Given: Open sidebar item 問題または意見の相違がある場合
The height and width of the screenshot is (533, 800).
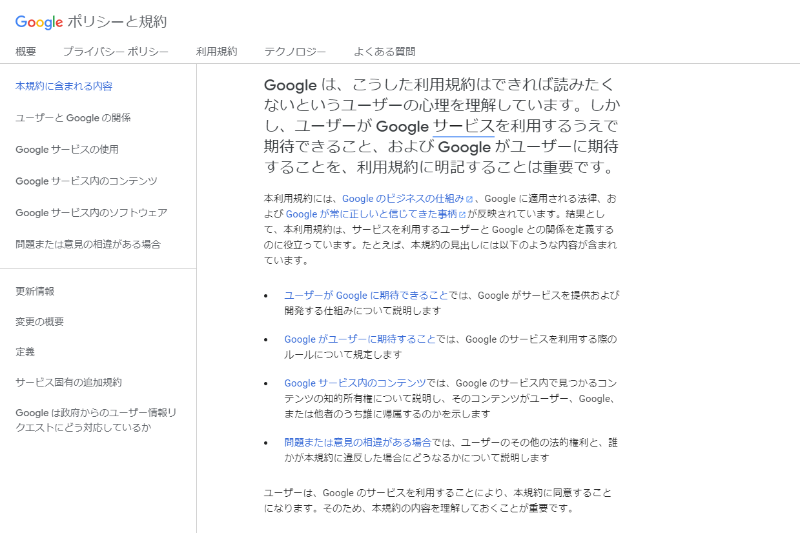Looking at the screenshot, I should (x=88, y=244).
